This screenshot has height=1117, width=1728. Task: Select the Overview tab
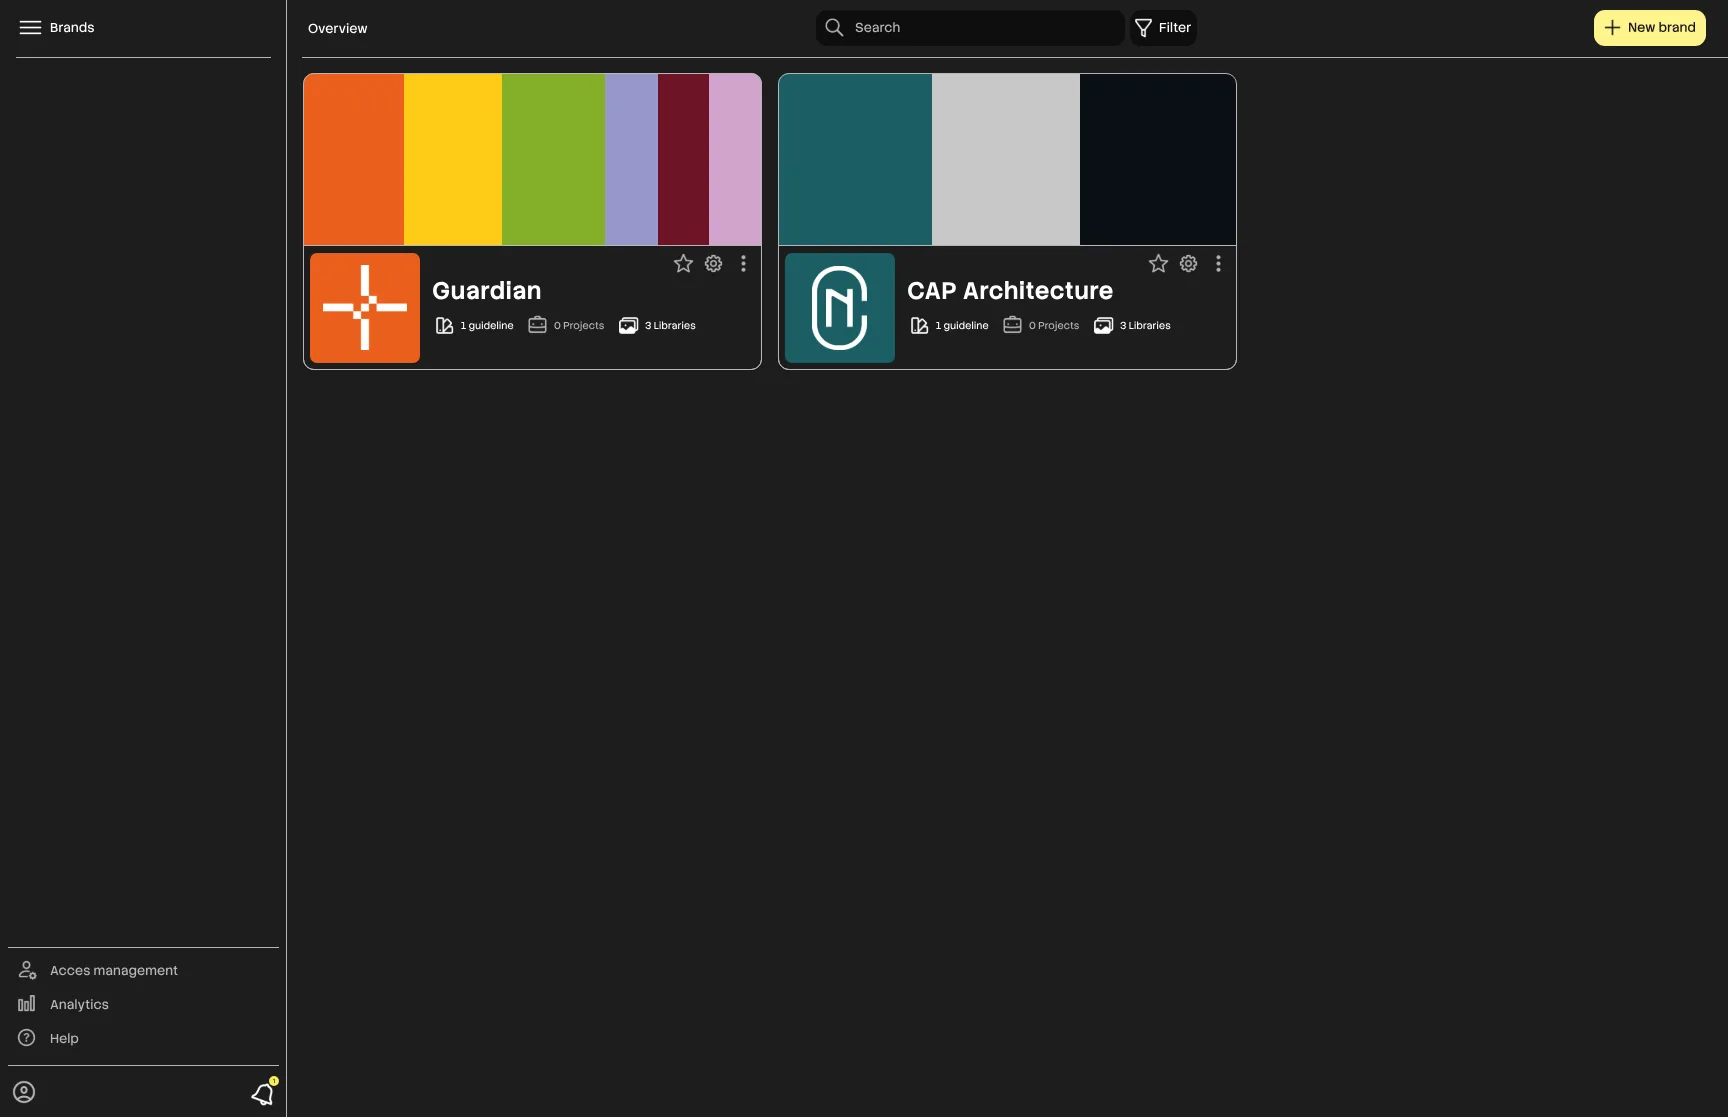[x=337, y=29]
